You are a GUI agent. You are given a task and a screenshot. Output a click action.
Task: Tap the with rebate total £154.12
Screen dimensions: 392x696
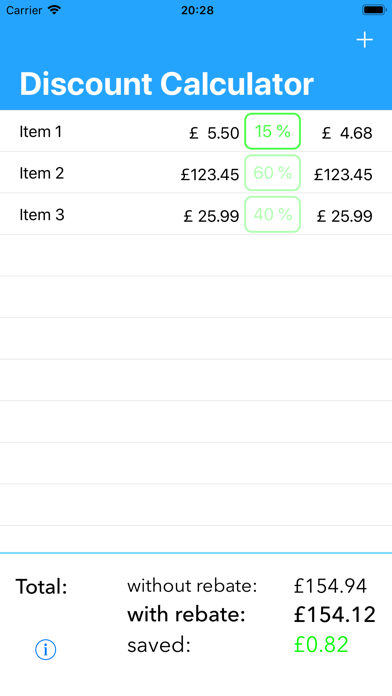coord(335,615)
